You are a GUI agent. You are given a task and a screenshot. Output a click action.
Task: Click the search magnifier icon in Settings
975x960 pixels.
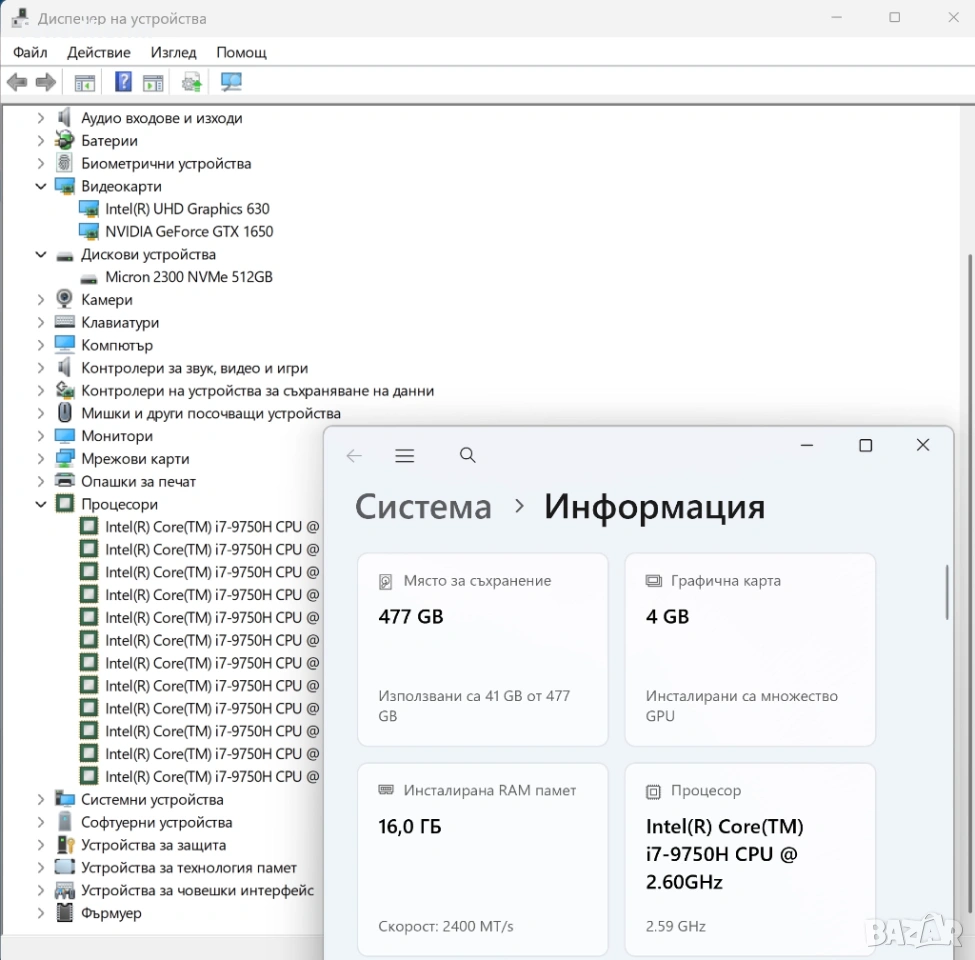467,456
